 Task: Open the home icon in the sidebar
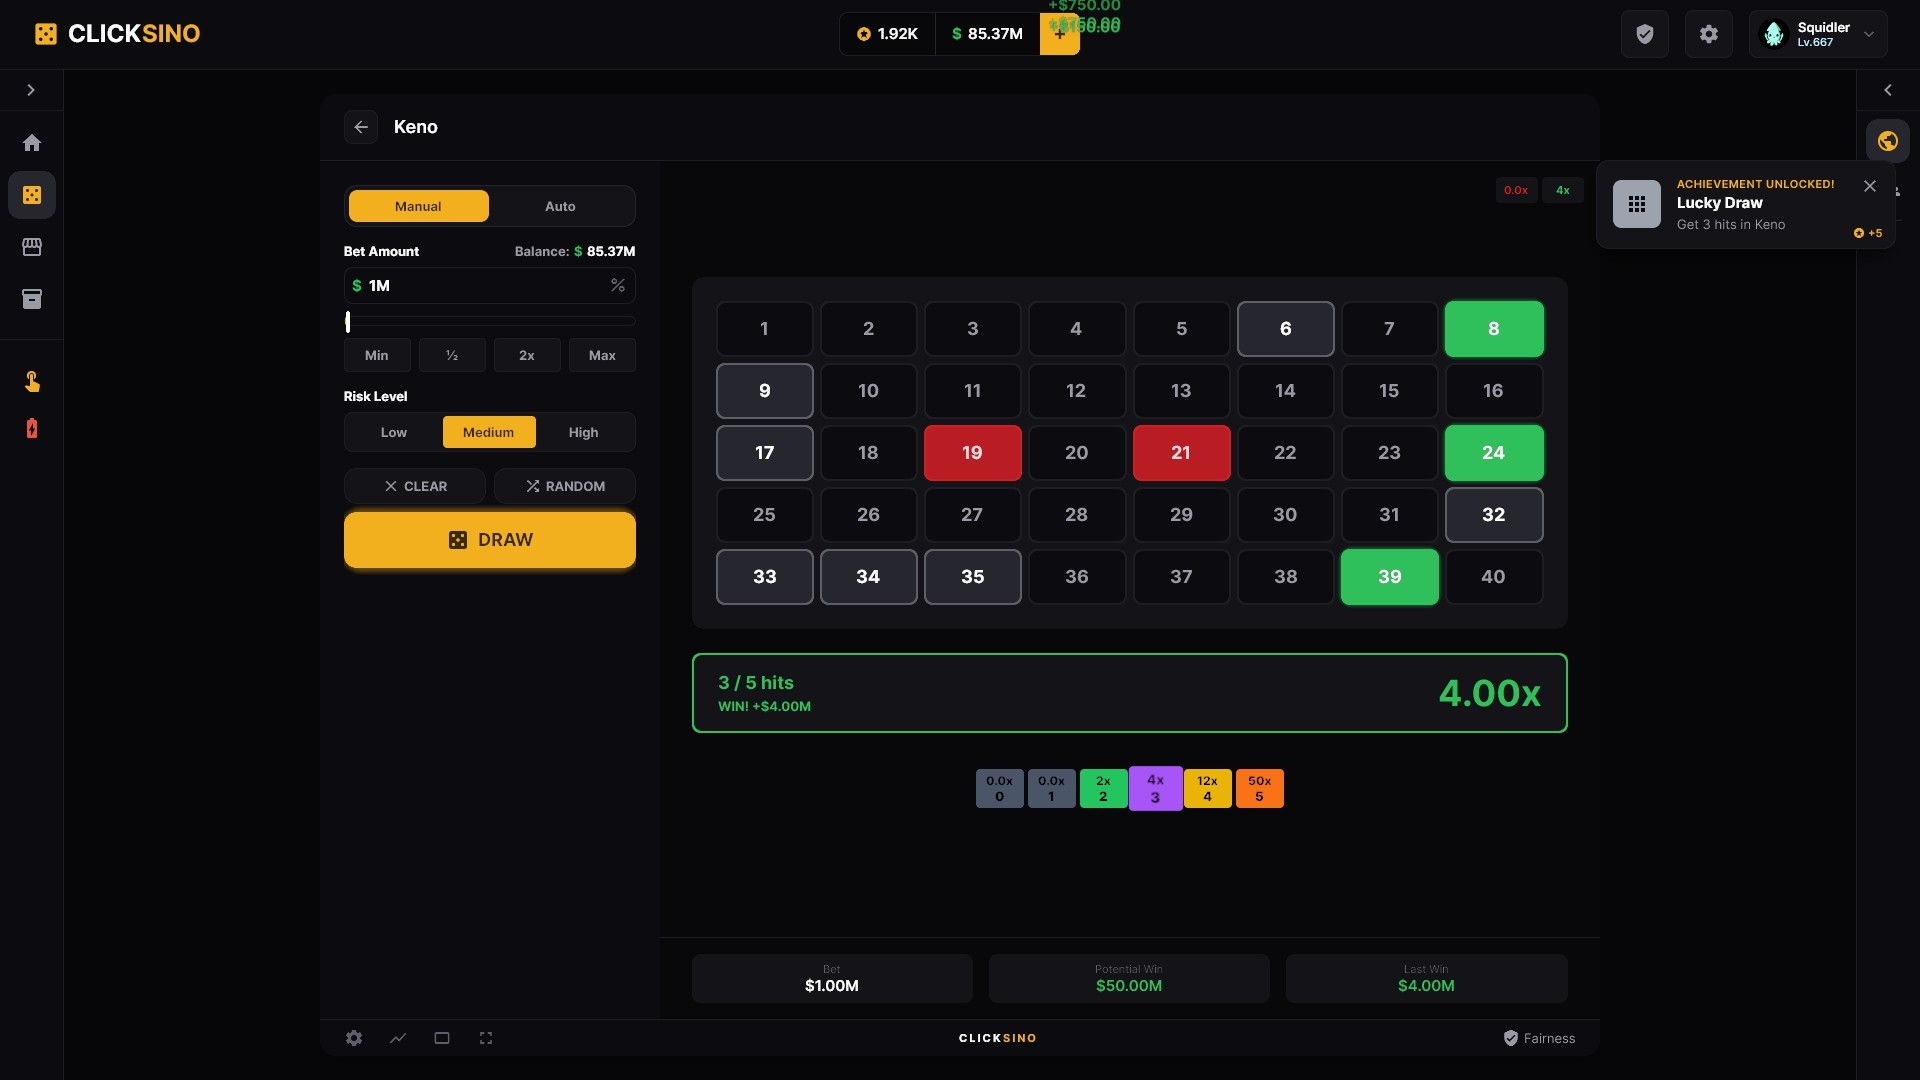point(32,143)
